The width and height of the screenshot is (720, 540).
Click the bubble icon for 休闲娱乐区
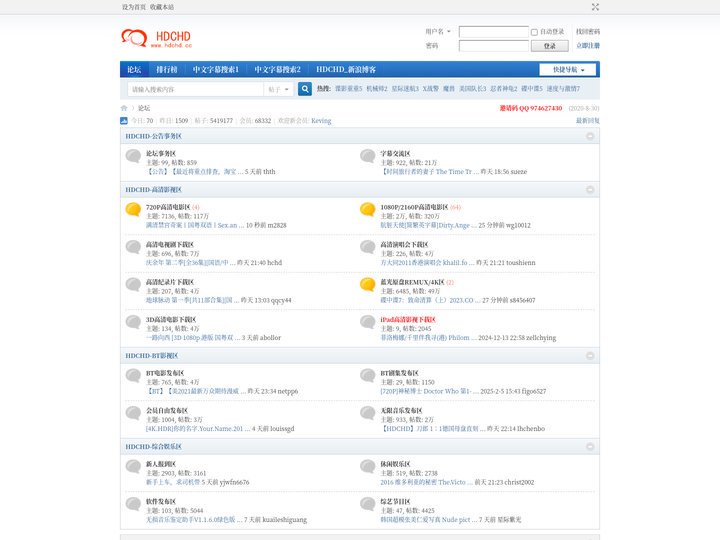(x=367, y=467)
